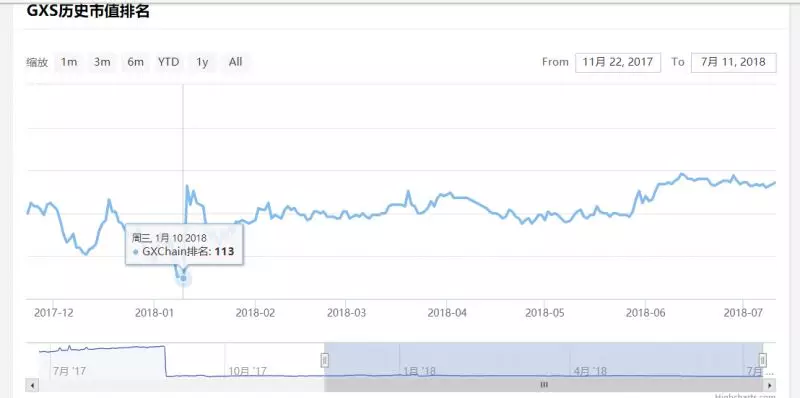Select the YTD zoom range button
Screen dimensions: 800x398
coord(168,62)
